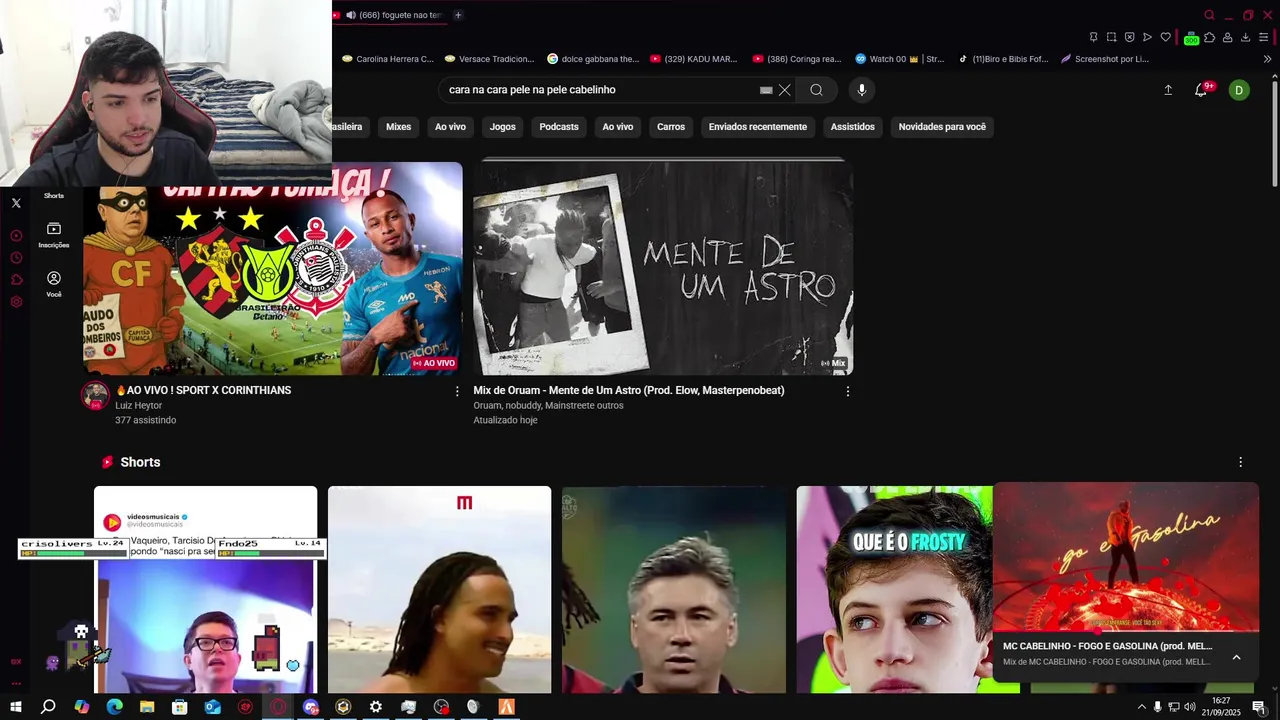Select the Podcasts filter chip
Screen dimensions: 1280x720
(558, 127)
